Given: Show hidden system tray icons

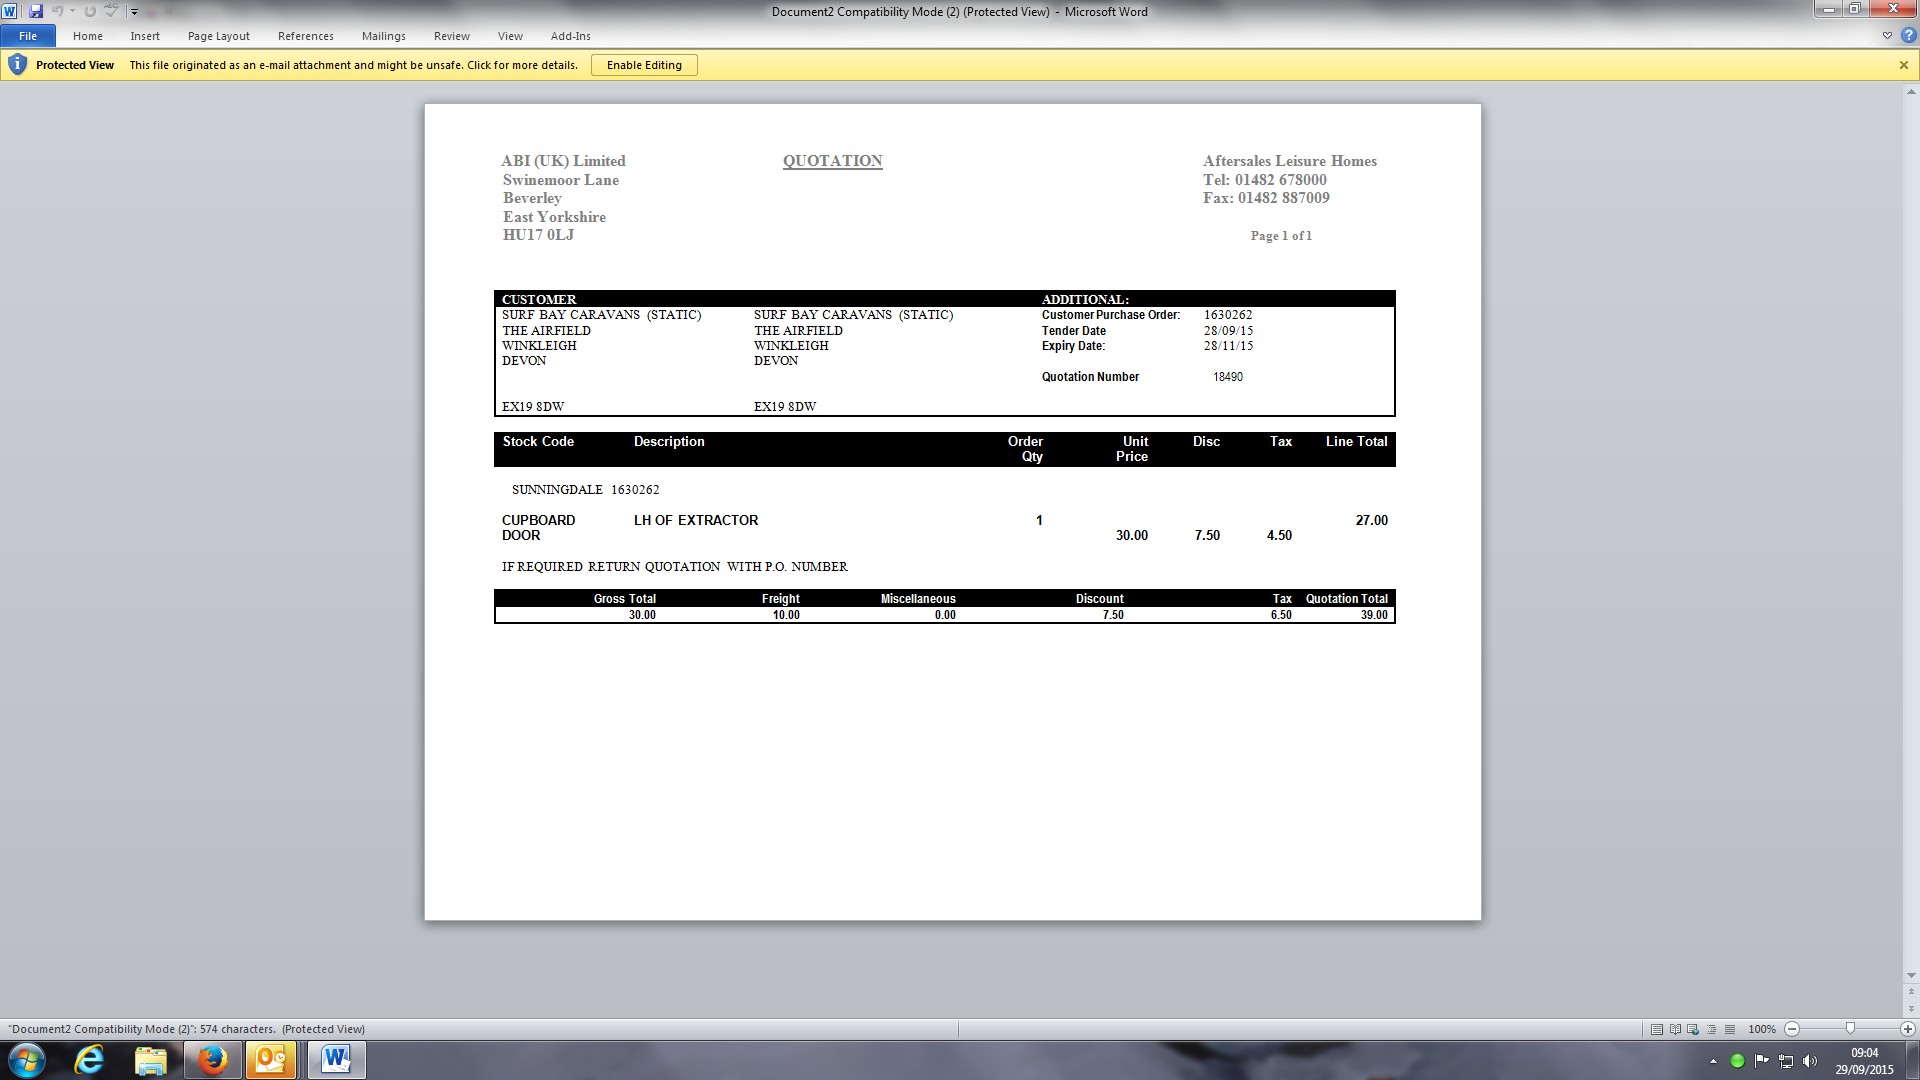Looking at the screenshot, I should point(1713,1061).
